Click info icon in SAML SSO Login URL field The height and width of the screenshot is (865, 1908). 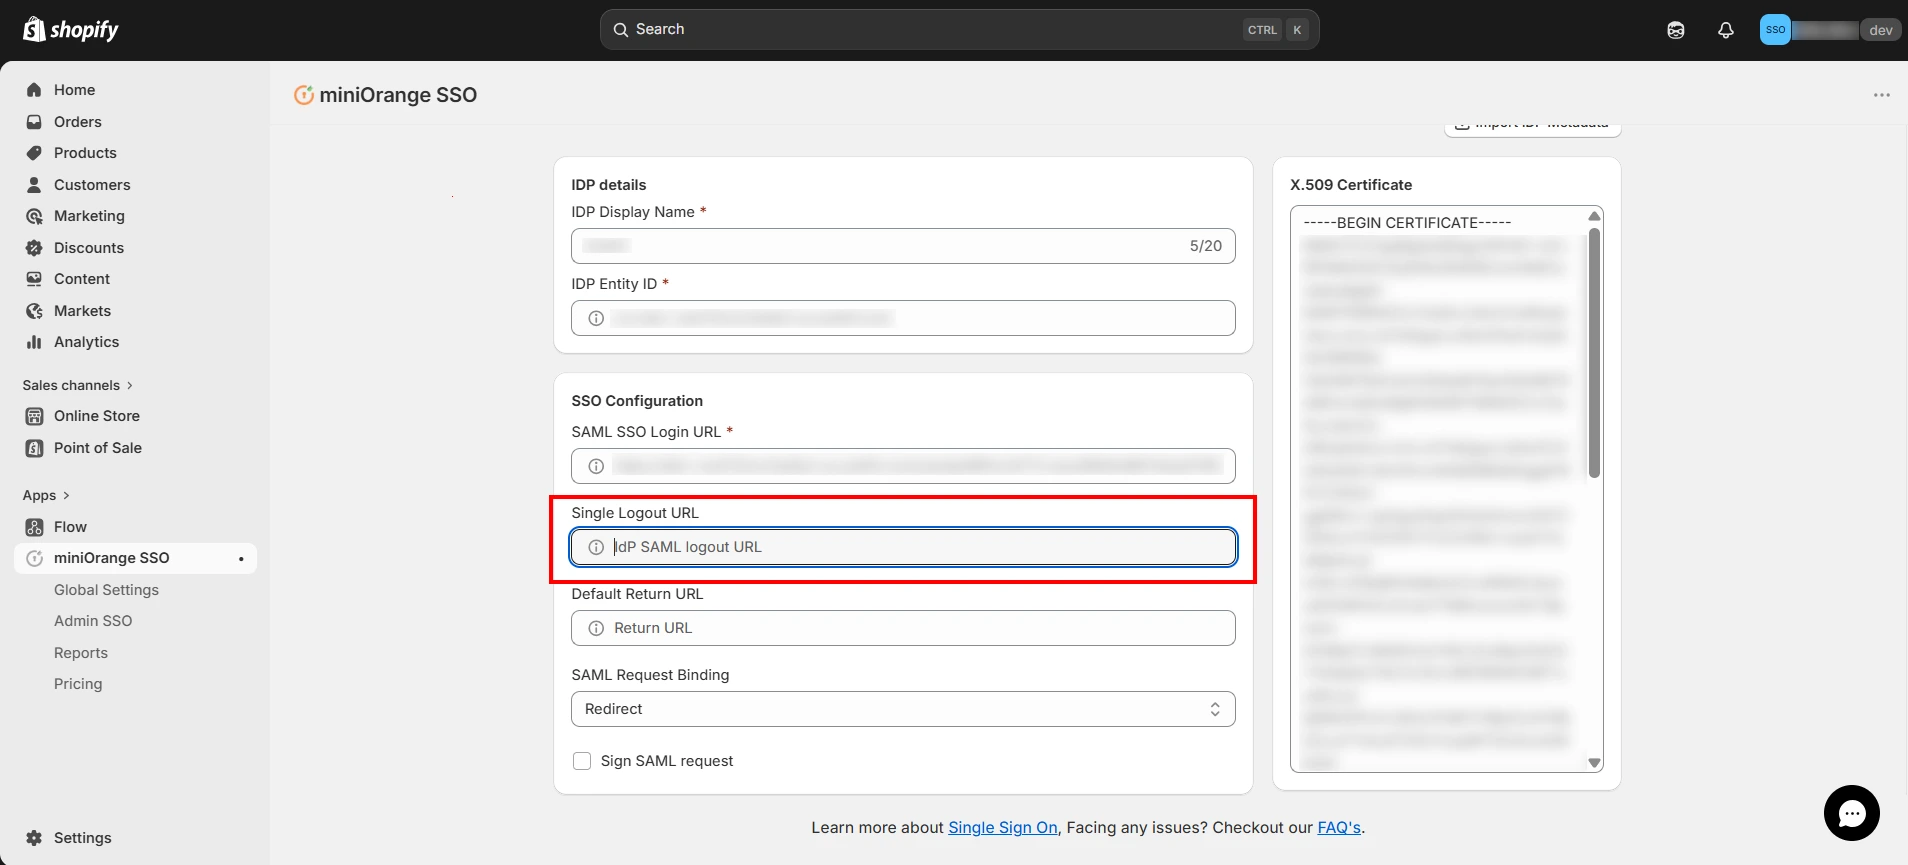596,466
